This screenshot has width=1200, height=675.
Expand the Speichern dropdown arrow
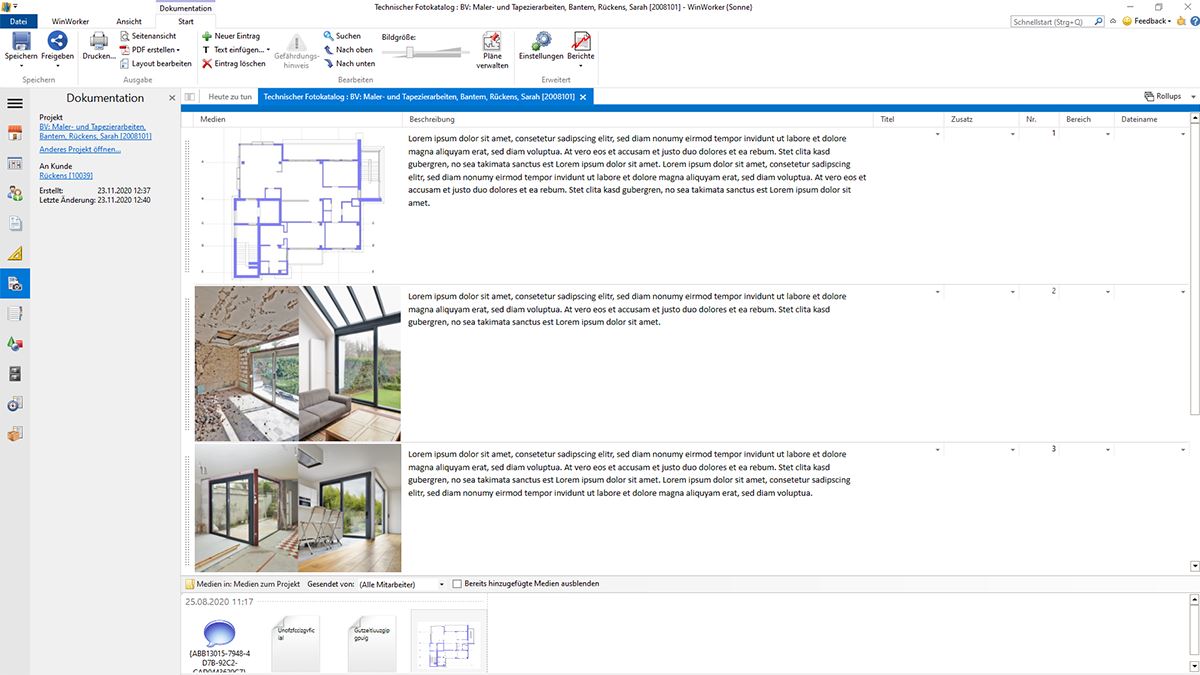pyautogui.click(x=21, y=67)
